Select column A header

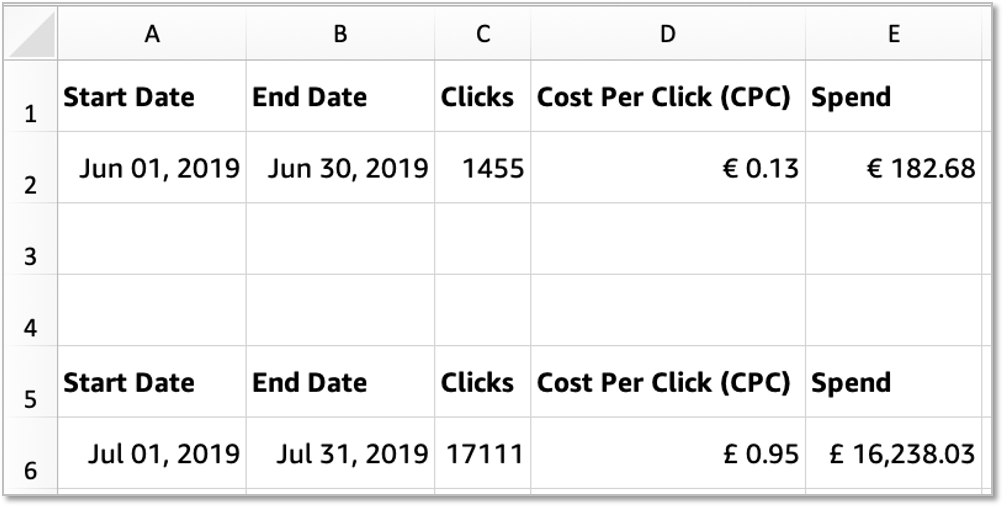pyautogui.click(x=151, y=34)
